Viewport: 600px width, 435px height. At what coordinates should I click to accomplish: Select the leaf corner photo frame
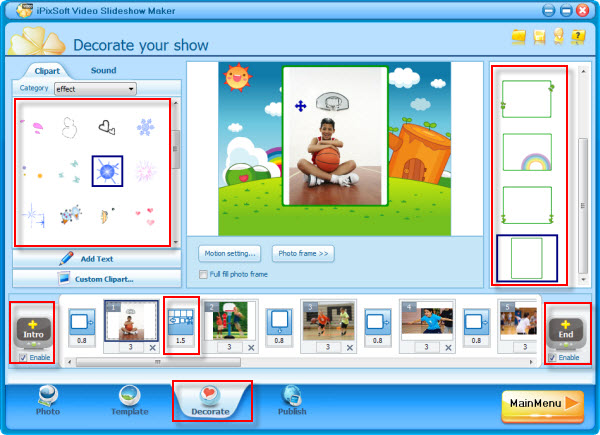point(527,99)
